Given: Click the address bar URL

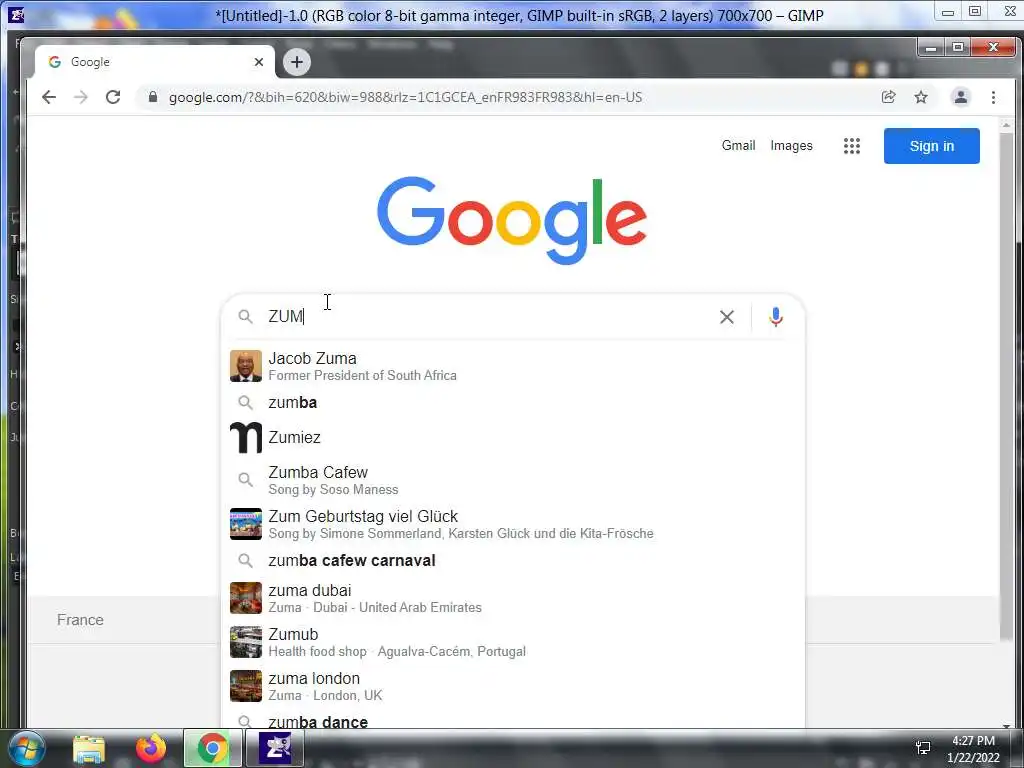Looking at the screenshot, I should (x=405, y=97).
